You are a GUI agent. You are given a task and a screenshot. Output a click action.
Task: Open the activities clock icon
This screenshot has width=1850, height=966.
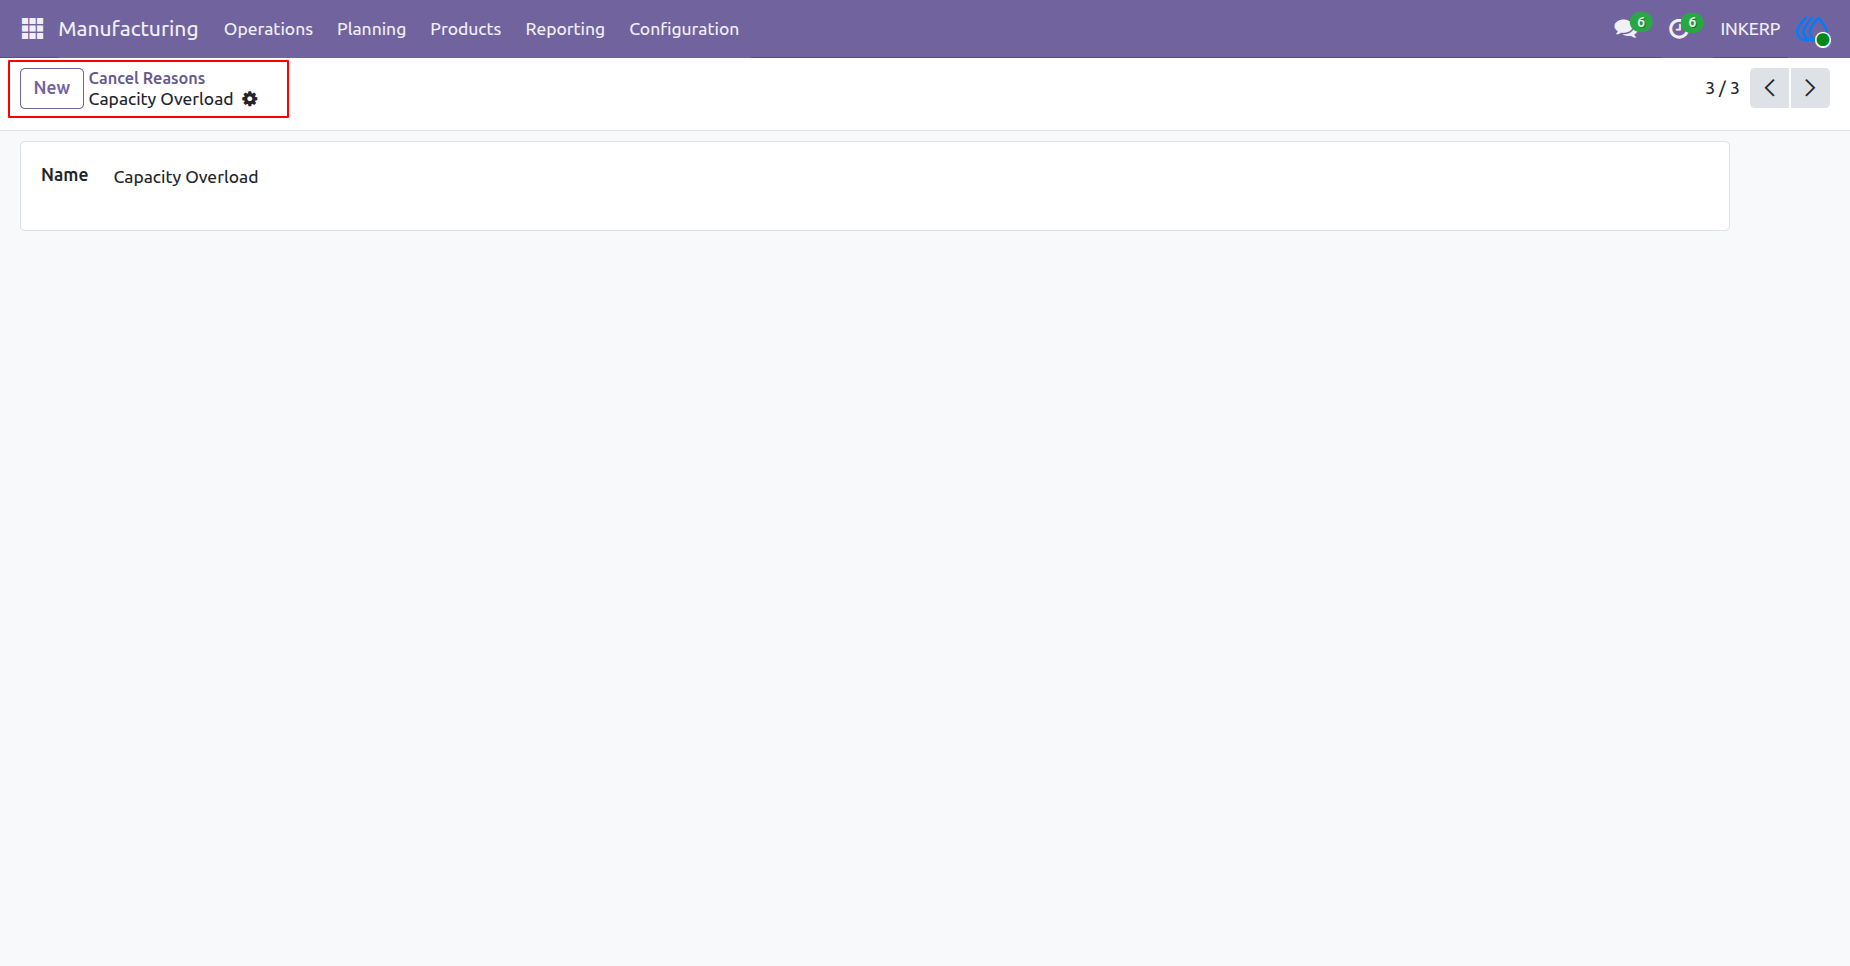click(1679, 29)
